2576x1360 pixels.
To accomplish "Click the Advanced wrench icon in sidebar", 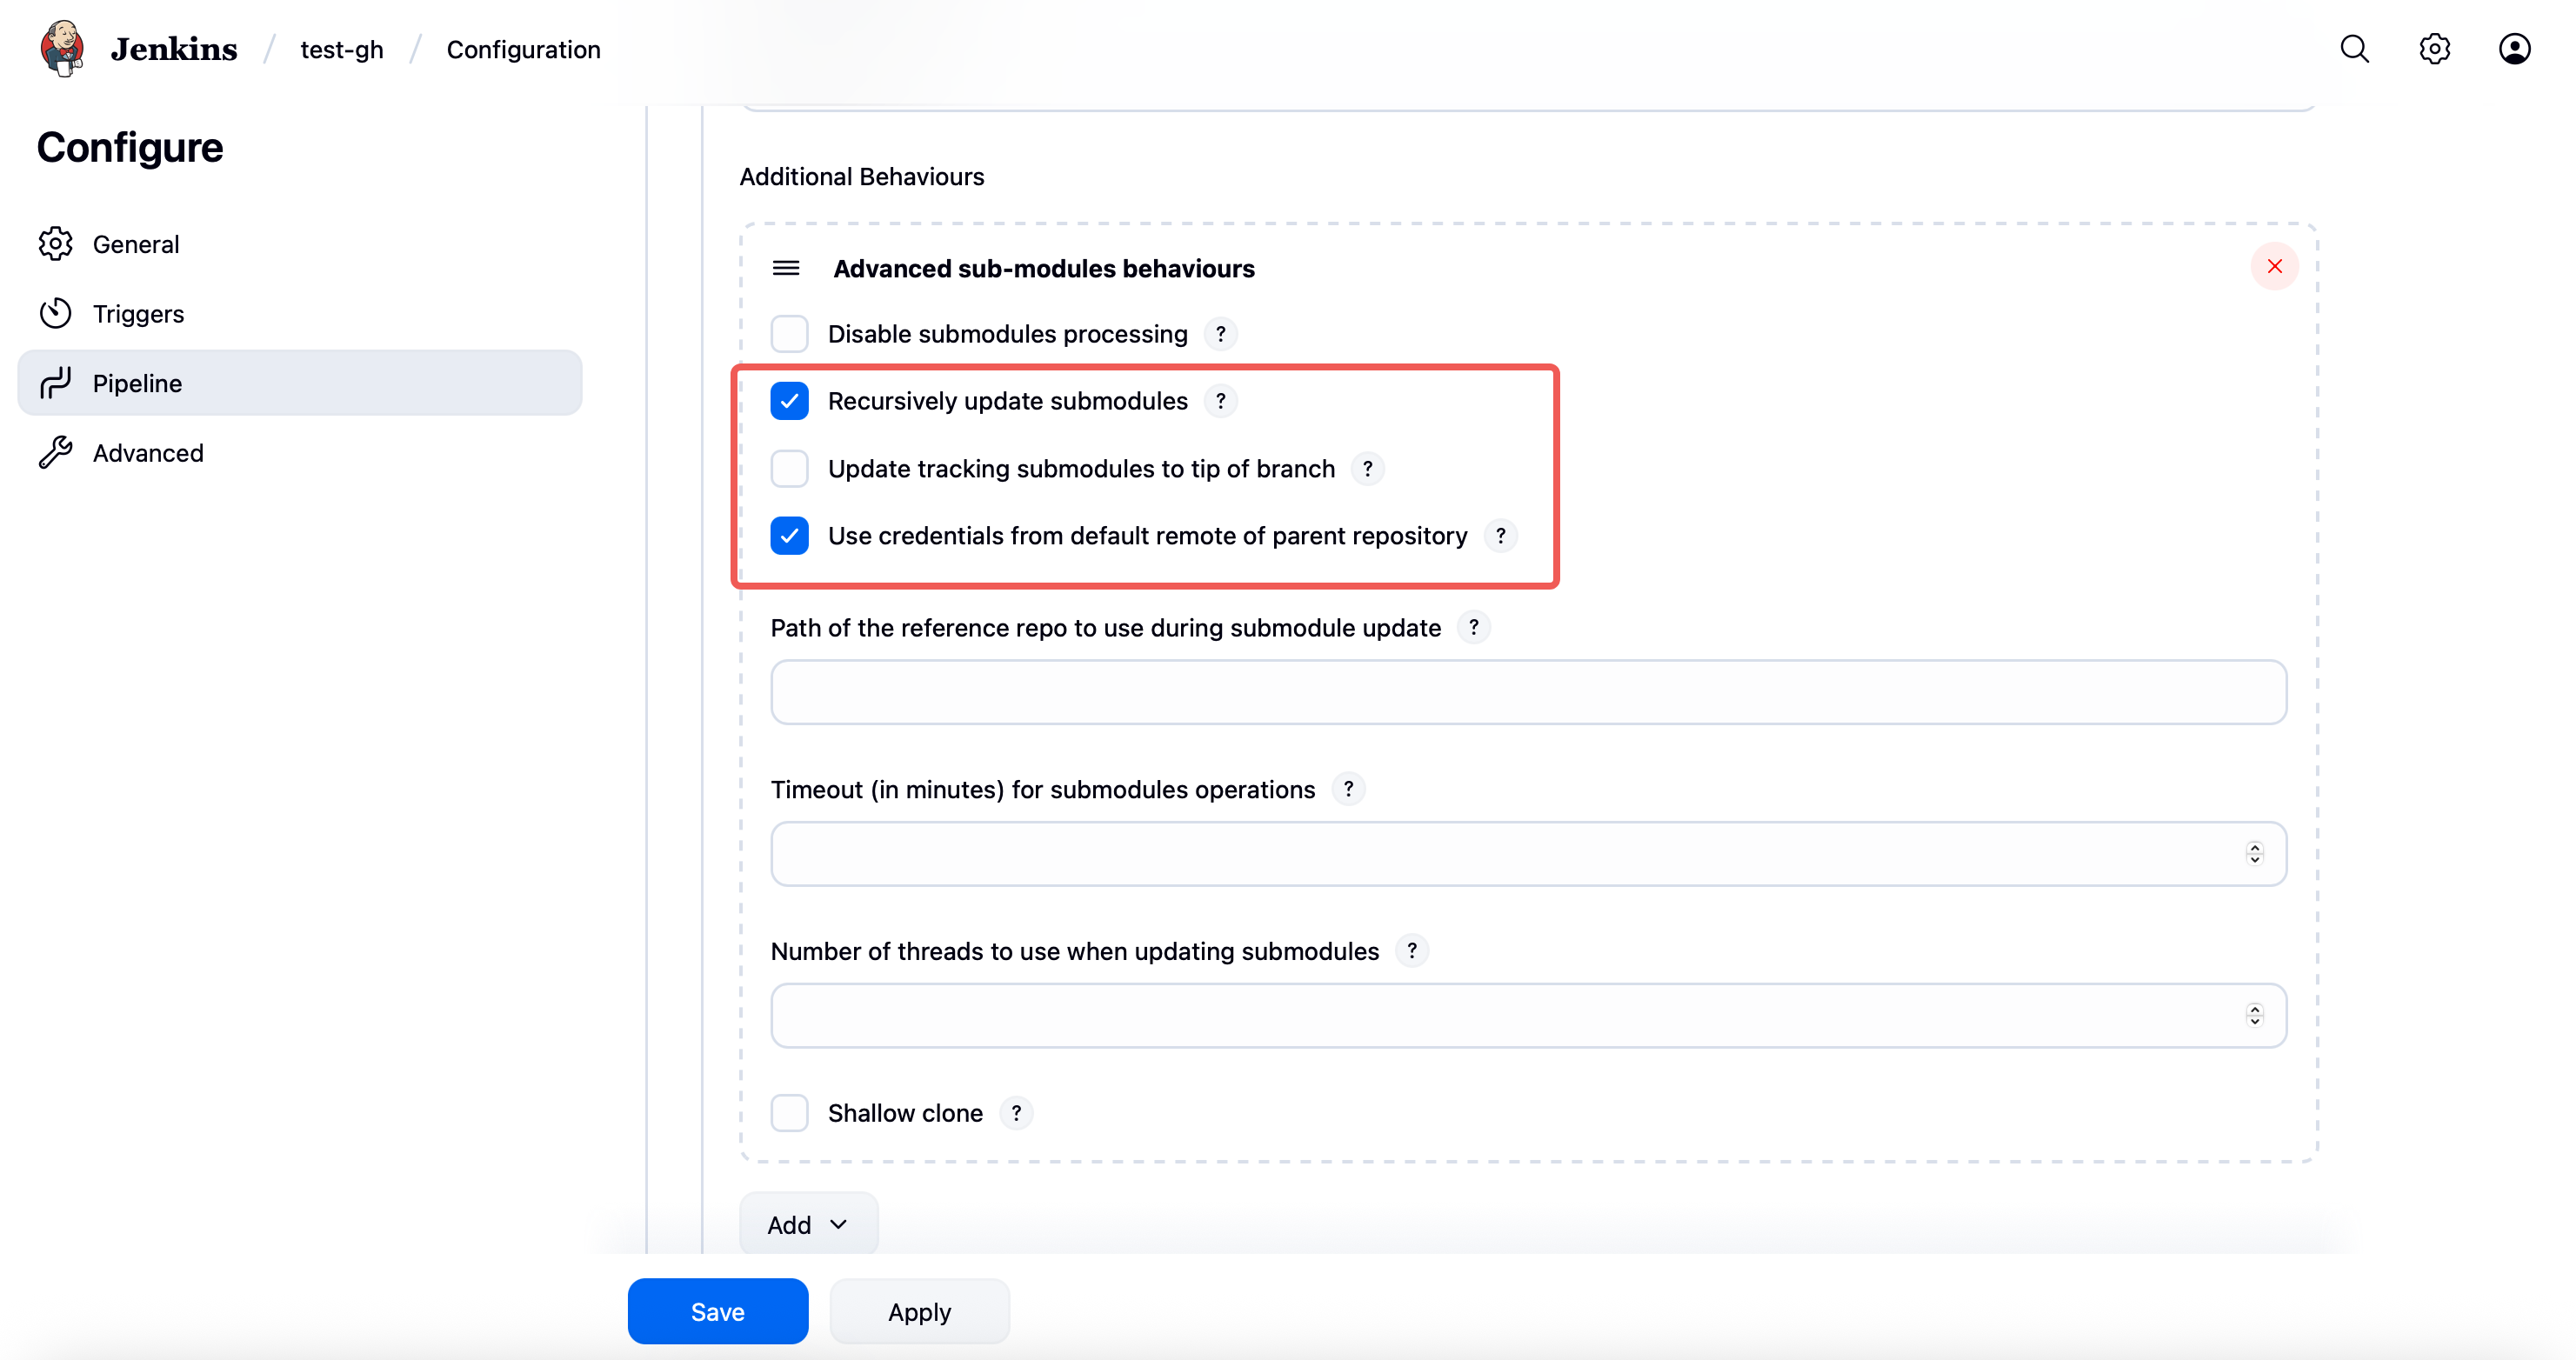I will [56, 452].
